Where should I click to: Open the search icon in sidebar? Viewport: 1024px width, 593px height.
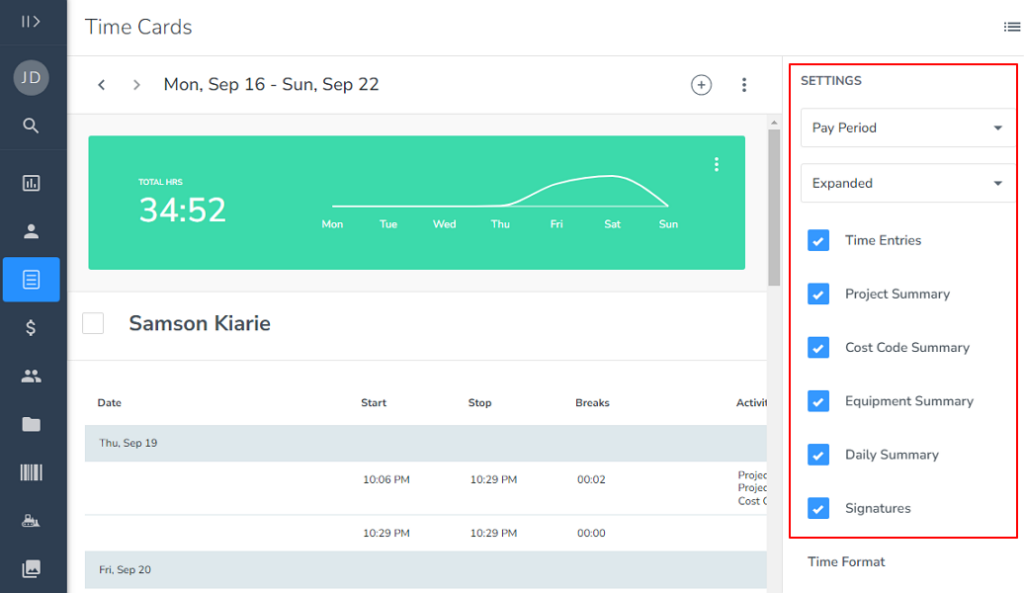(x=31, y=125)
